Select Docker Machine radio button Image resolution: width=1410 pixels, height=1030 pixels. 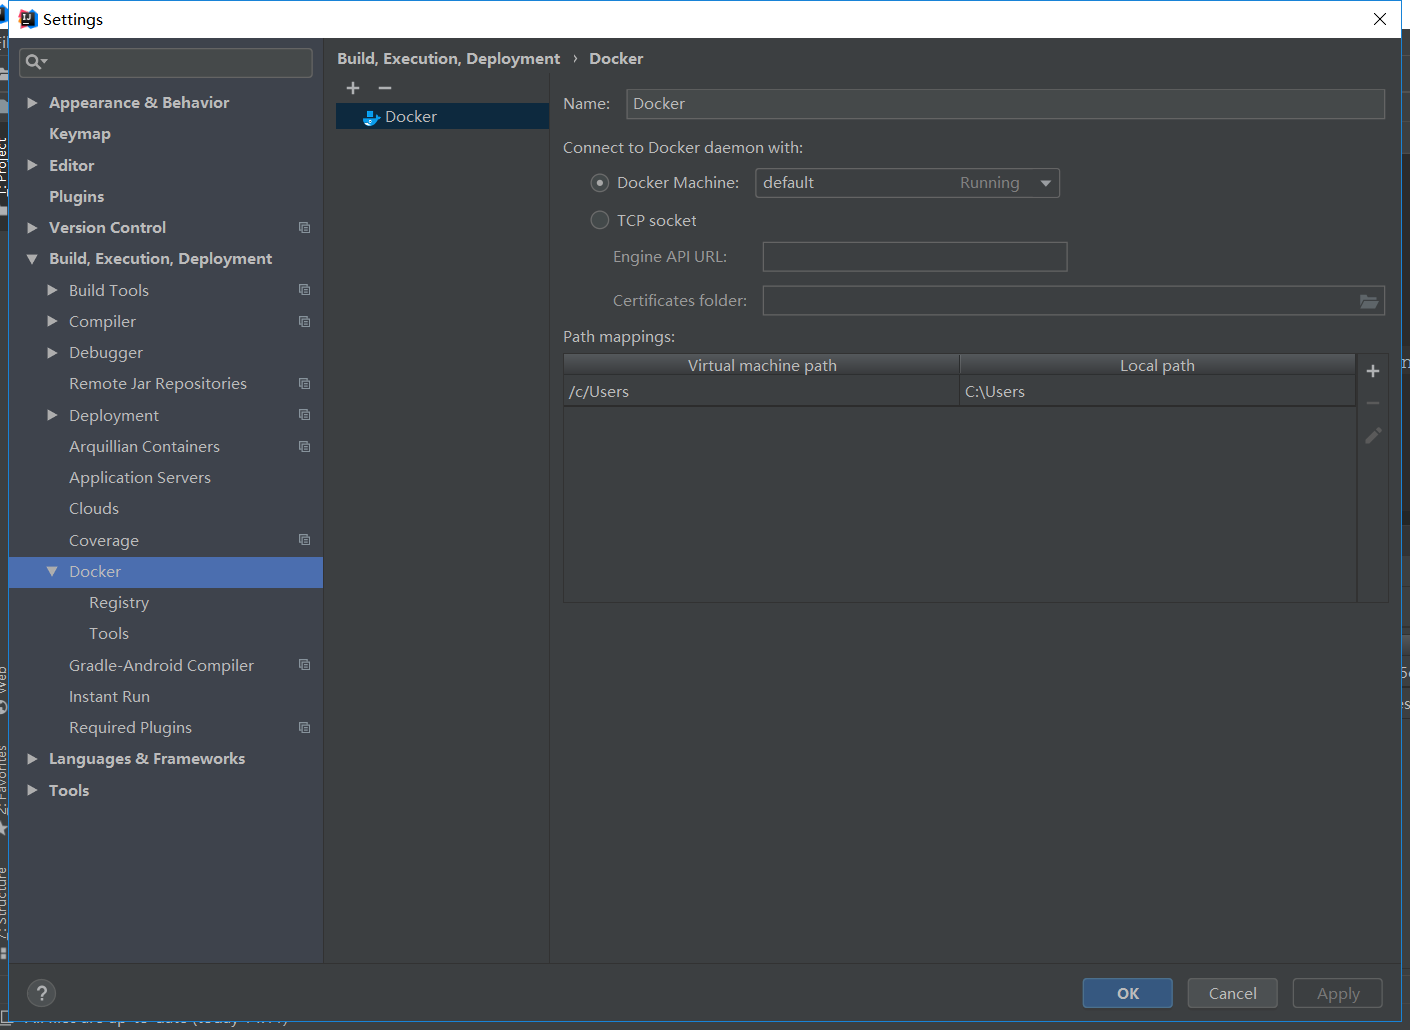coord(600,183)
